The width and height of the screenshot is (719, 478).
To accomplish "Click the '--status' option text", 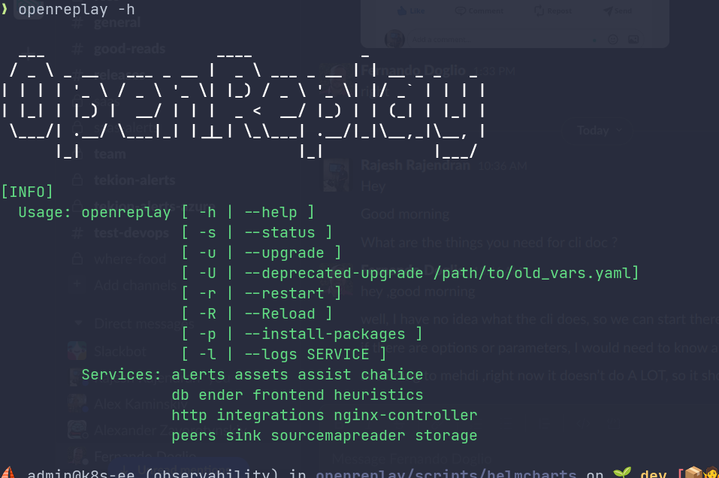I will point(280,232).
